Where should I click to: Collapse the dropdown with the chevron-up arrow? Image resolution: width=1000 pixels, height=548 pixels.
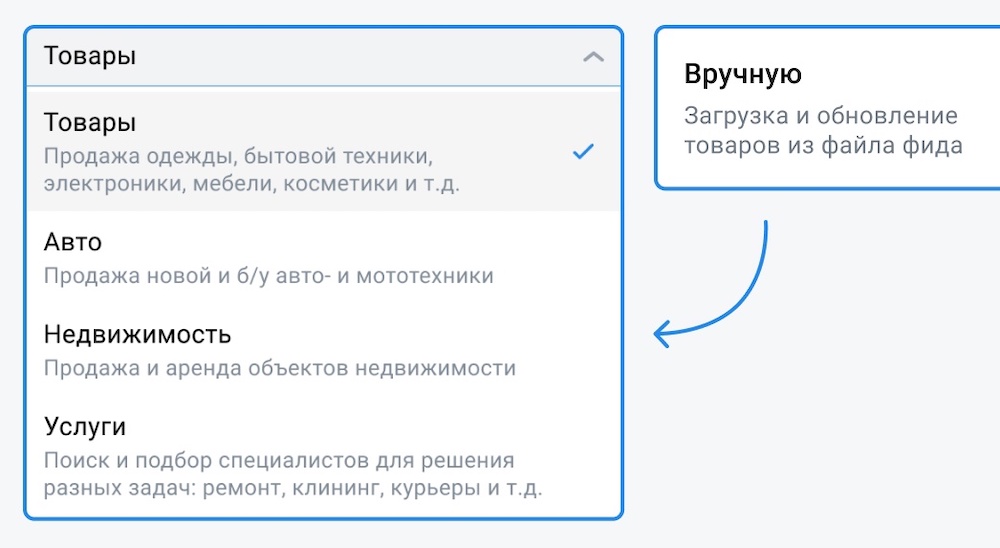[x=593, y=57]
